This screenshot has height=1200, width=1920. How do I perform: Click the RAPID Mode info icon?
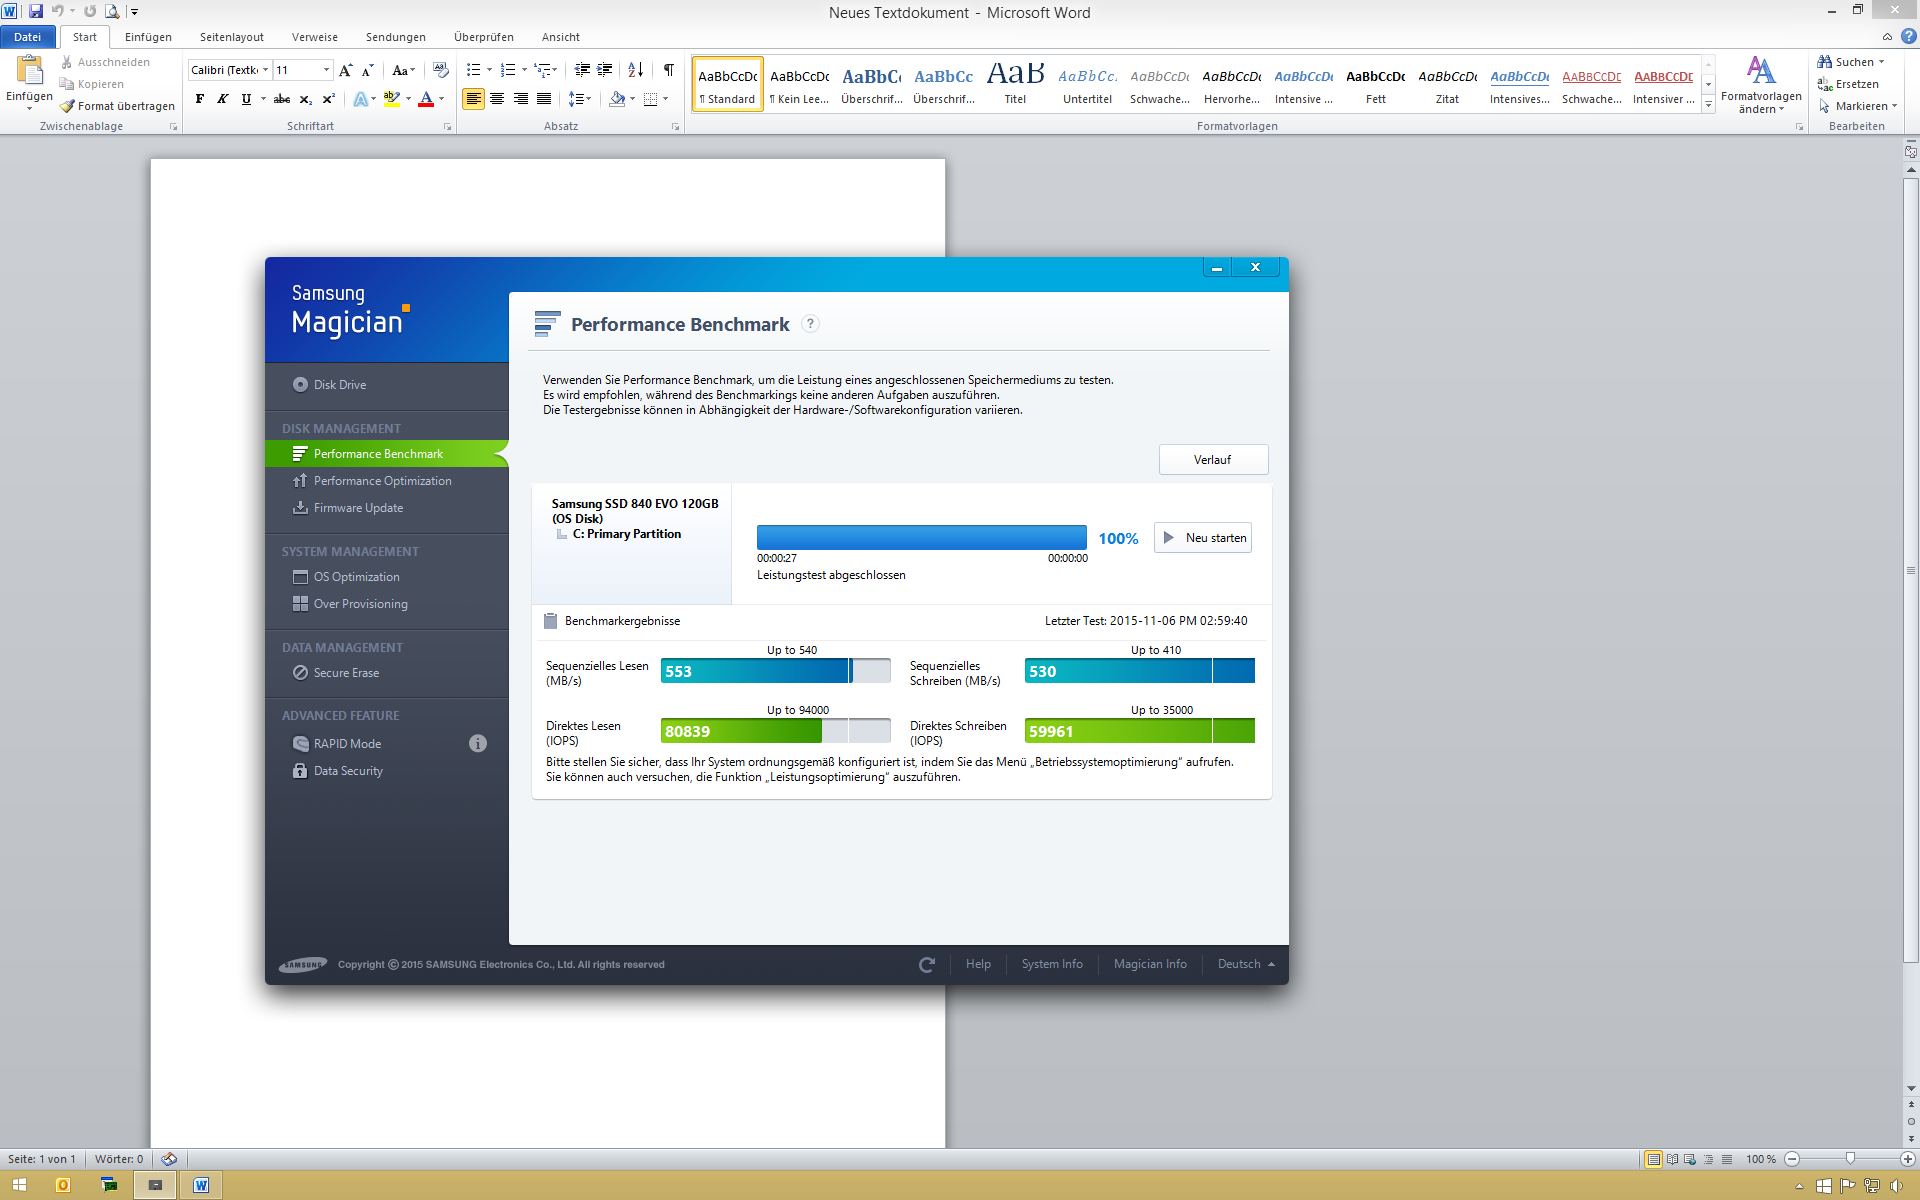(478, 743)
